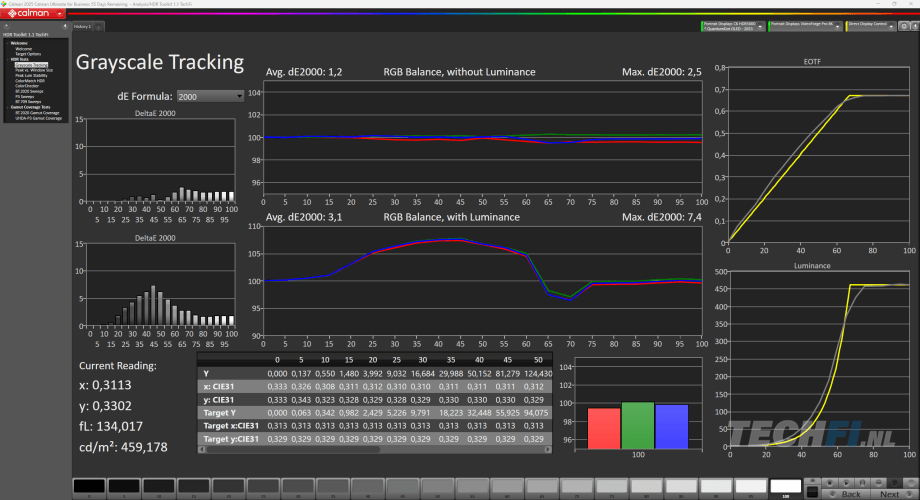Stop the measurement with the stop icon

pos(829,483)
